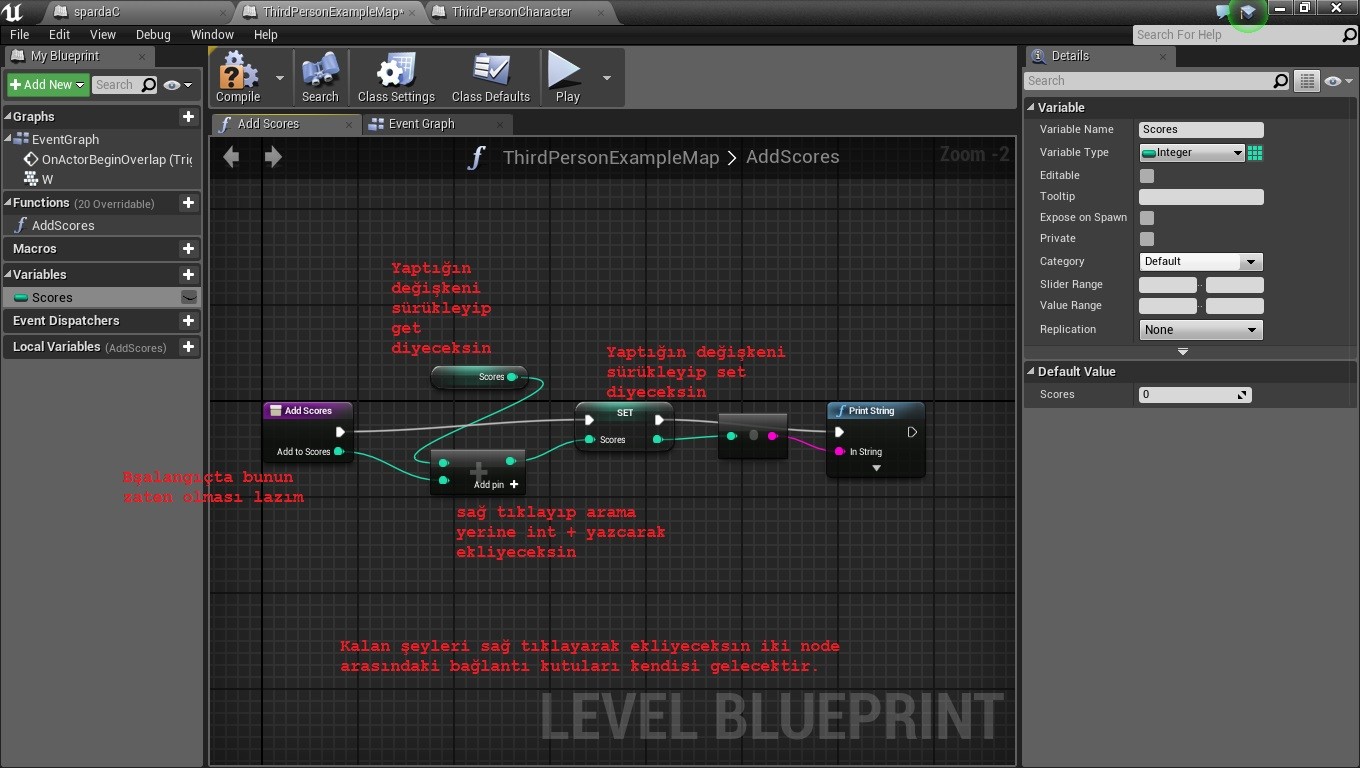The height and width of the screenshot is (768, 1360).
Task: Navigate forward with the graph right arrow
Action: click(x=273, y=157)
